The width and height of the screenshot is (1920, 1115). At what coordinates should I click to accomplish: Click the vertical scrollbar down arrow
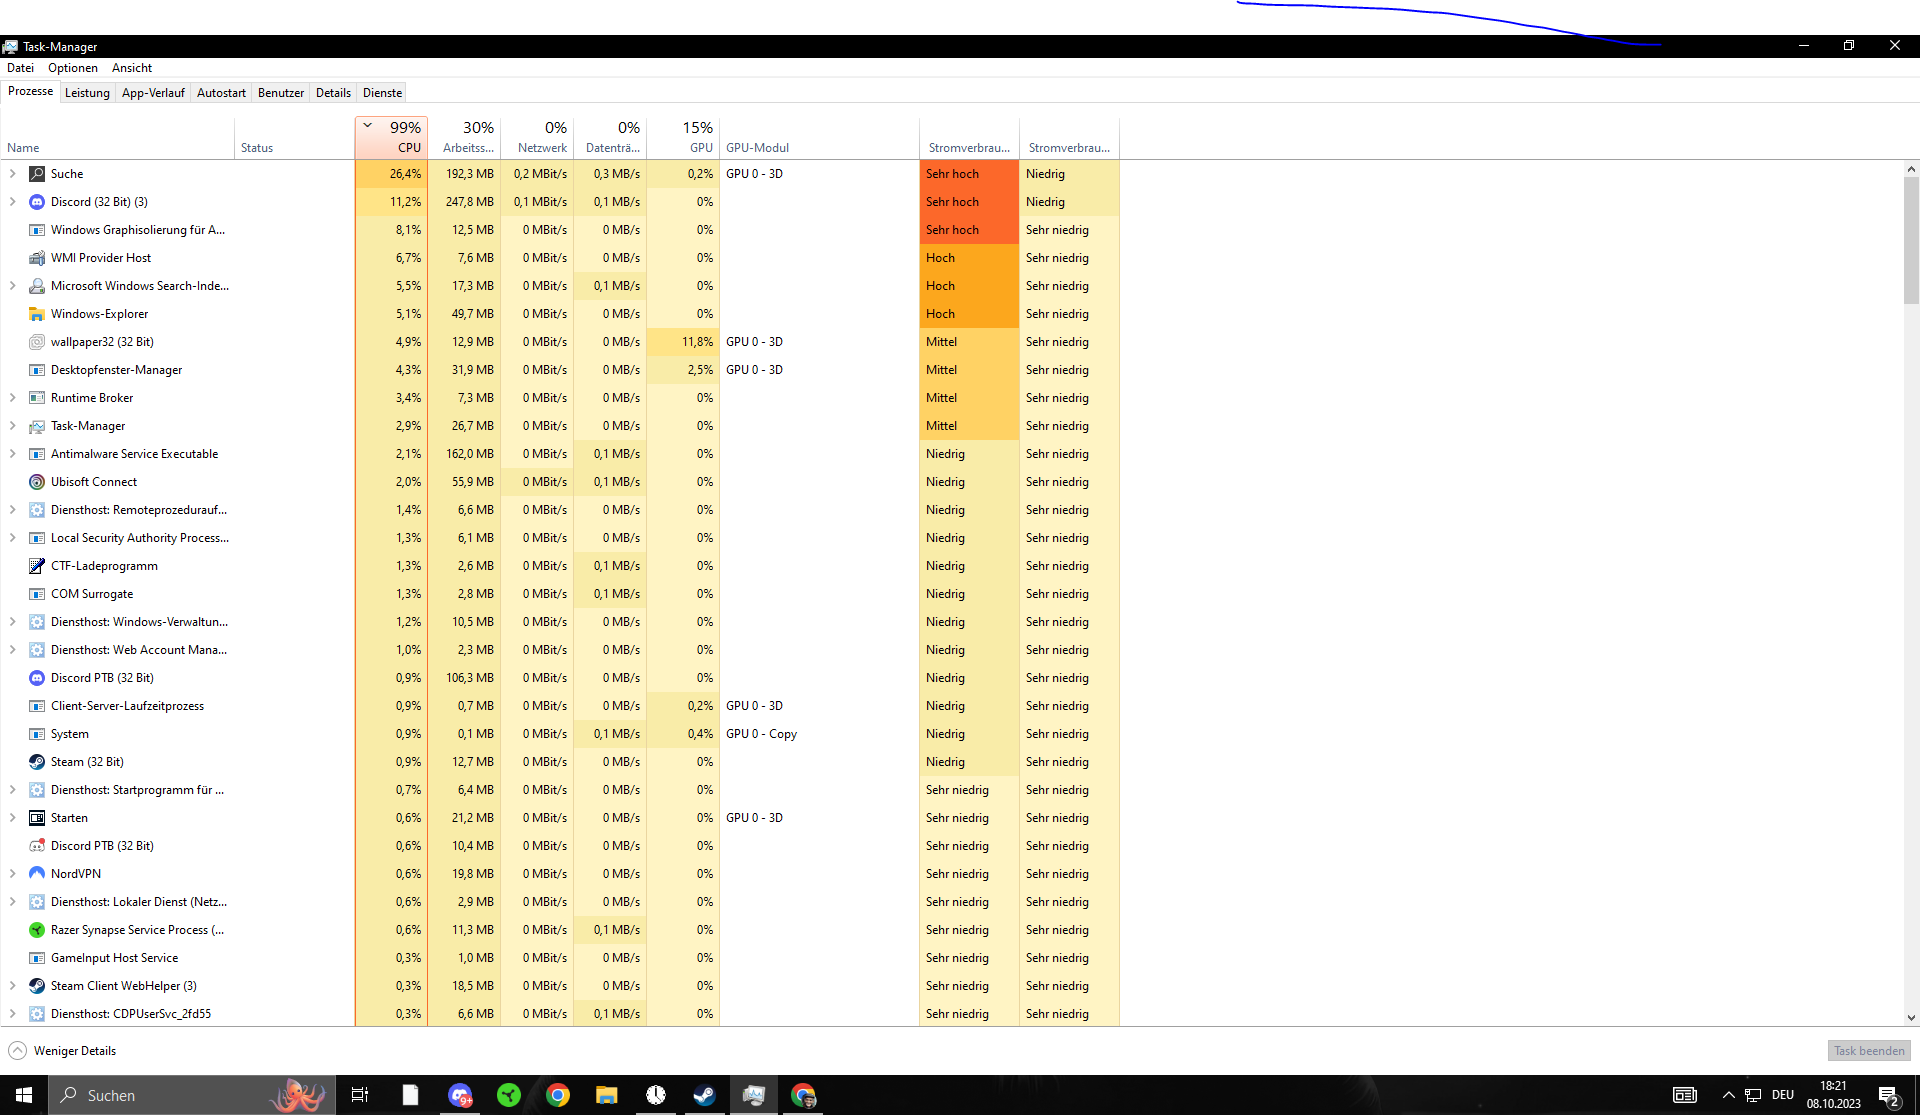pyautogui.click(x=1911, y=1018)
